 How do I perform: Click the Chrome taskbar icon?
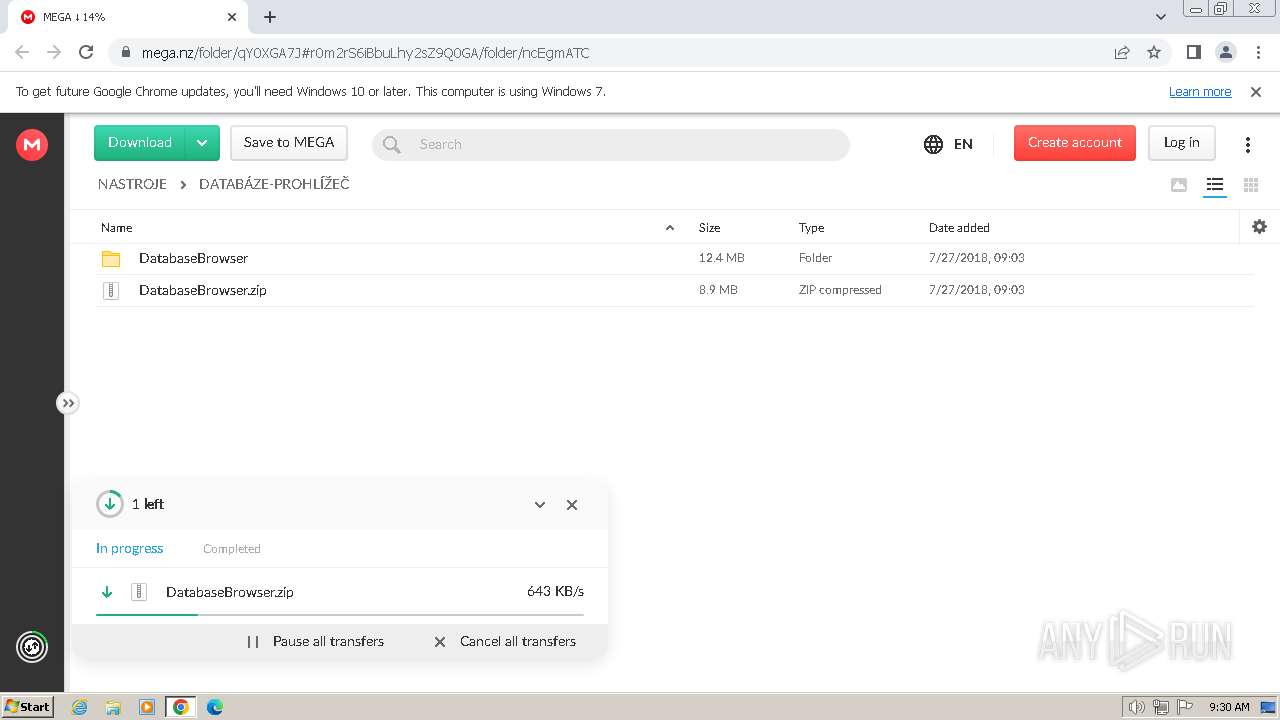181,707
